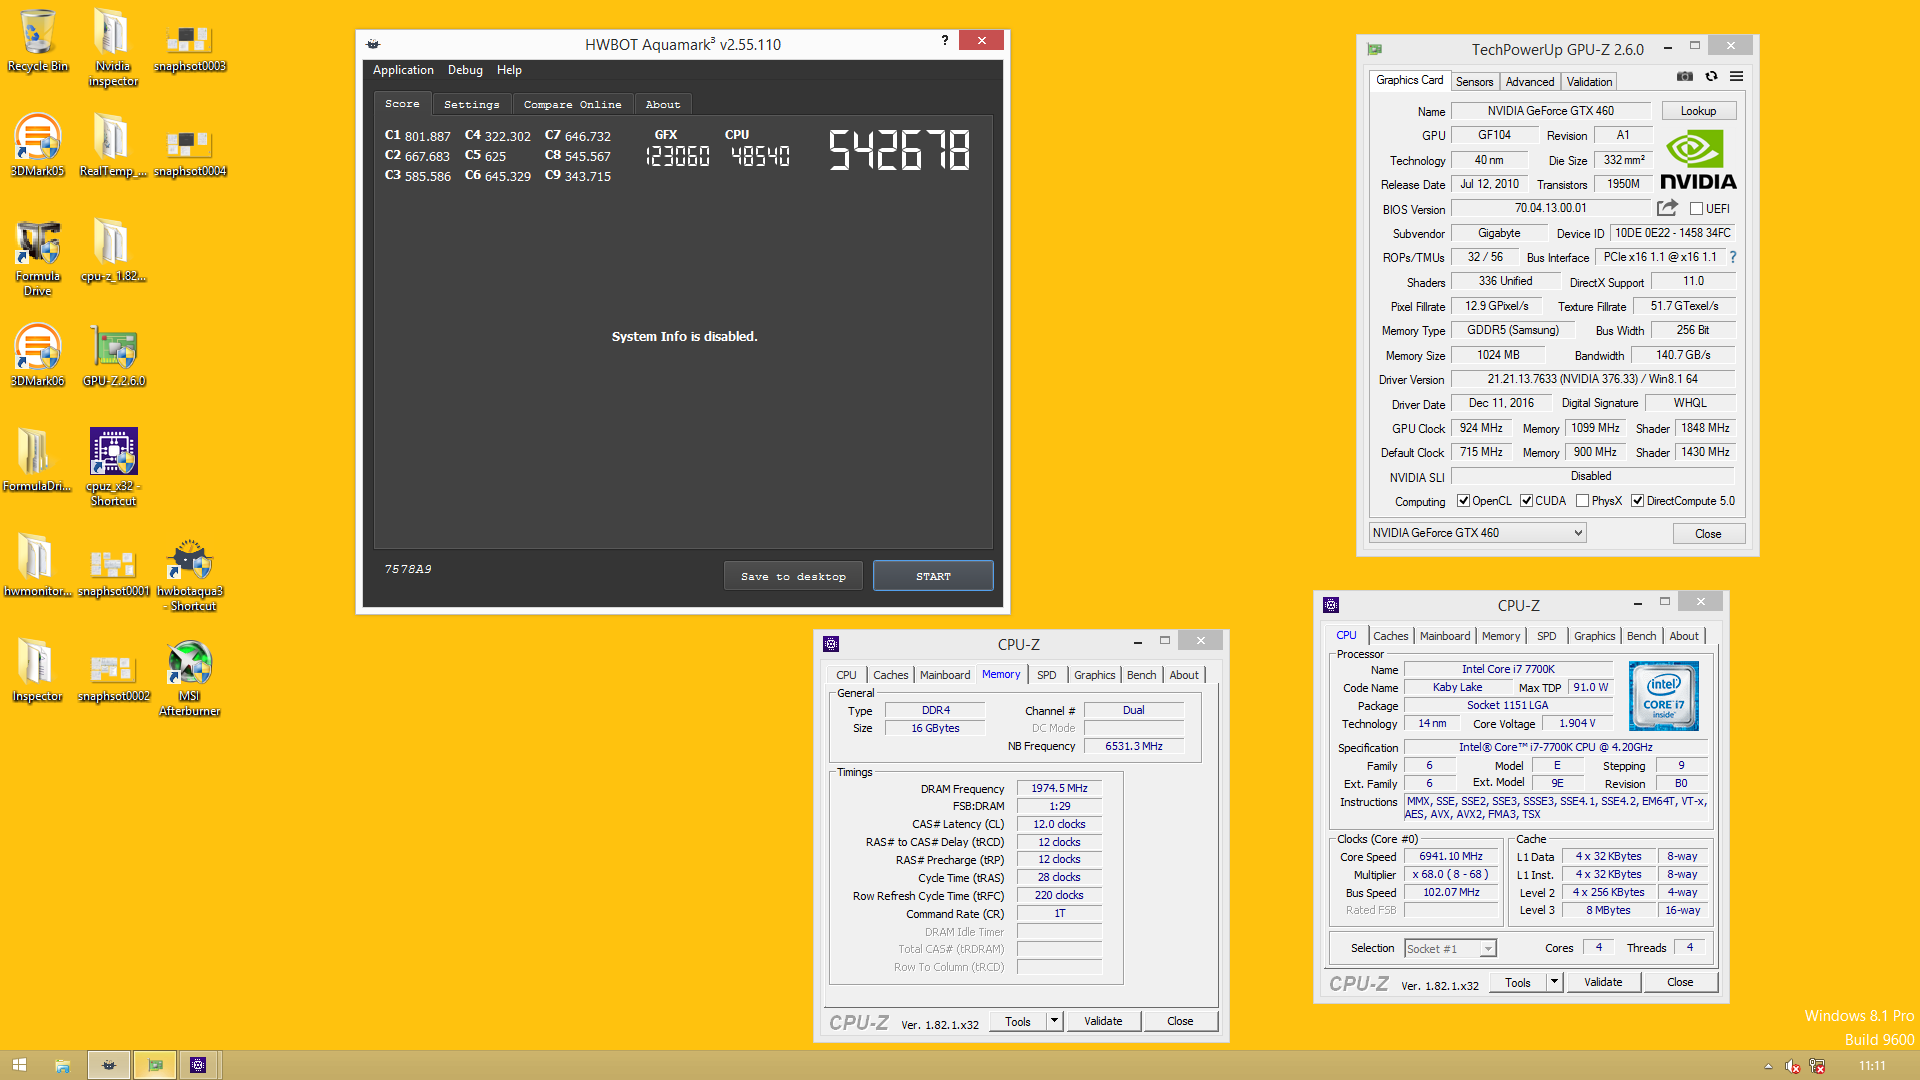Click Bus Interface question mark icon
This screenshot has width=1920, height=1080.
tap(1733, 257)
